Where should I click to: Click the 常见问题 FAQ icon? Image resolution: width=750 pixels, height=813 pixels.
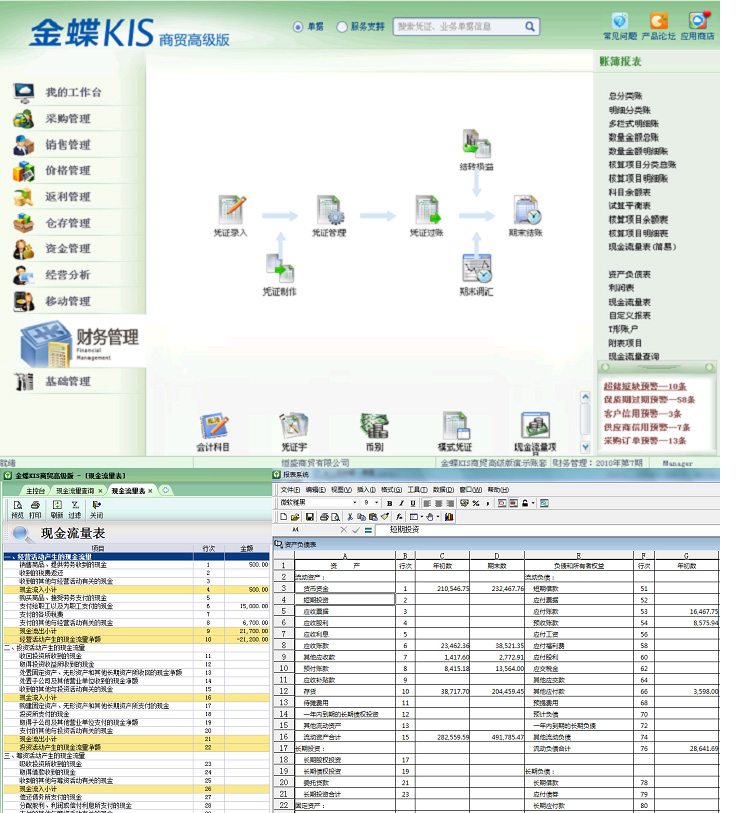pos(620,21)
